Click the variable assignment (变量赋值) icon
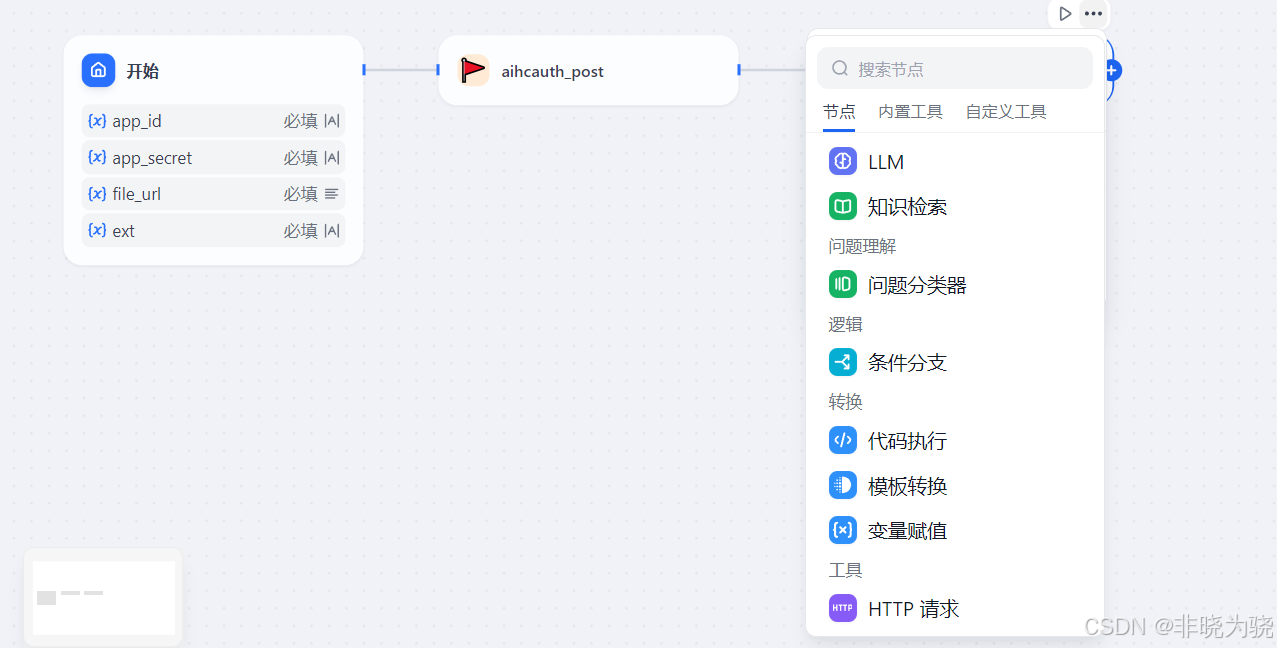 [x=843, y=530]
